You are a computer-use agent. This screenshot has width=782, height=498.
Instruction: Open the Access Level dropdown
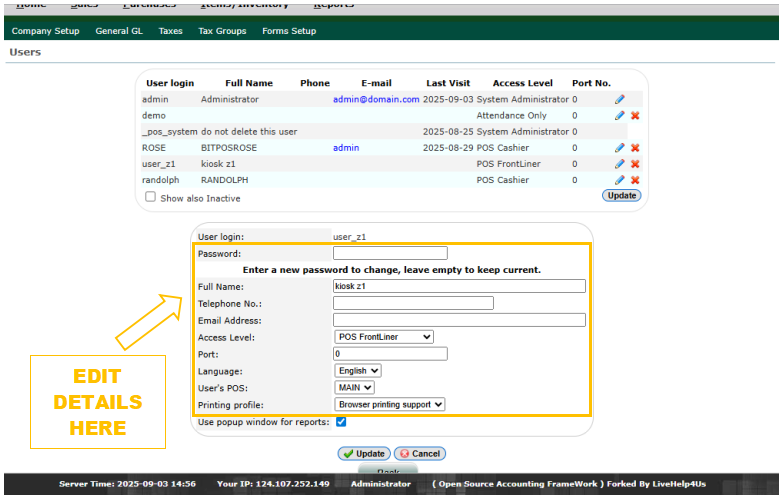point(384,337)
